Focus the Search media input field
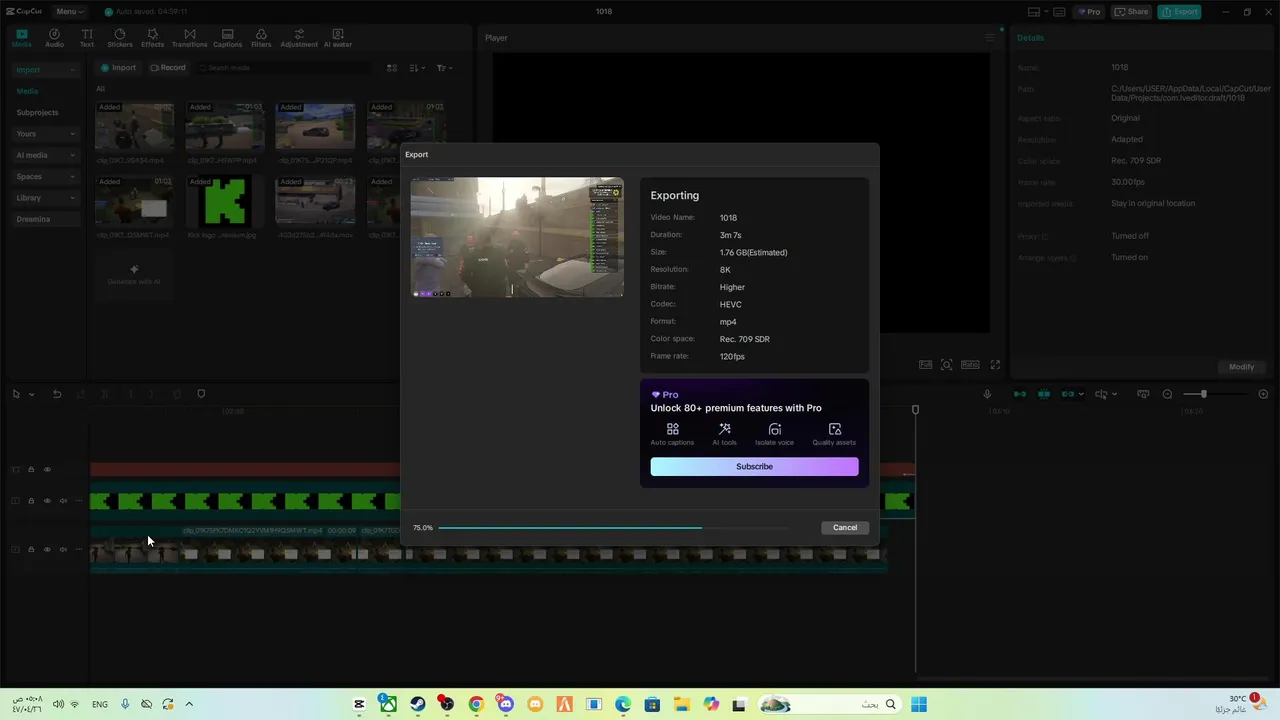Screen dimensions: 1280x720 coord(283,68)
